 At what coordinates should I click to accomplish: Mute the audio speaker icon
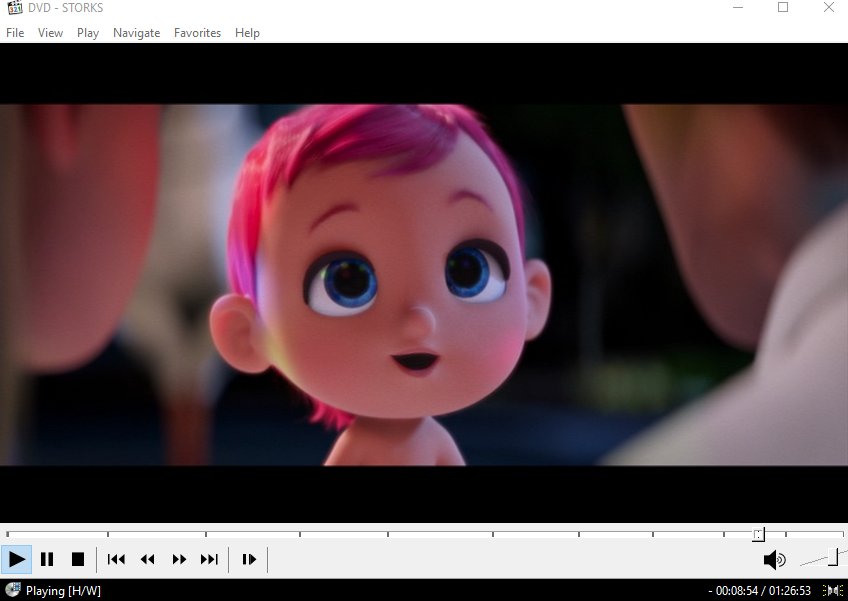pos(774,560)
